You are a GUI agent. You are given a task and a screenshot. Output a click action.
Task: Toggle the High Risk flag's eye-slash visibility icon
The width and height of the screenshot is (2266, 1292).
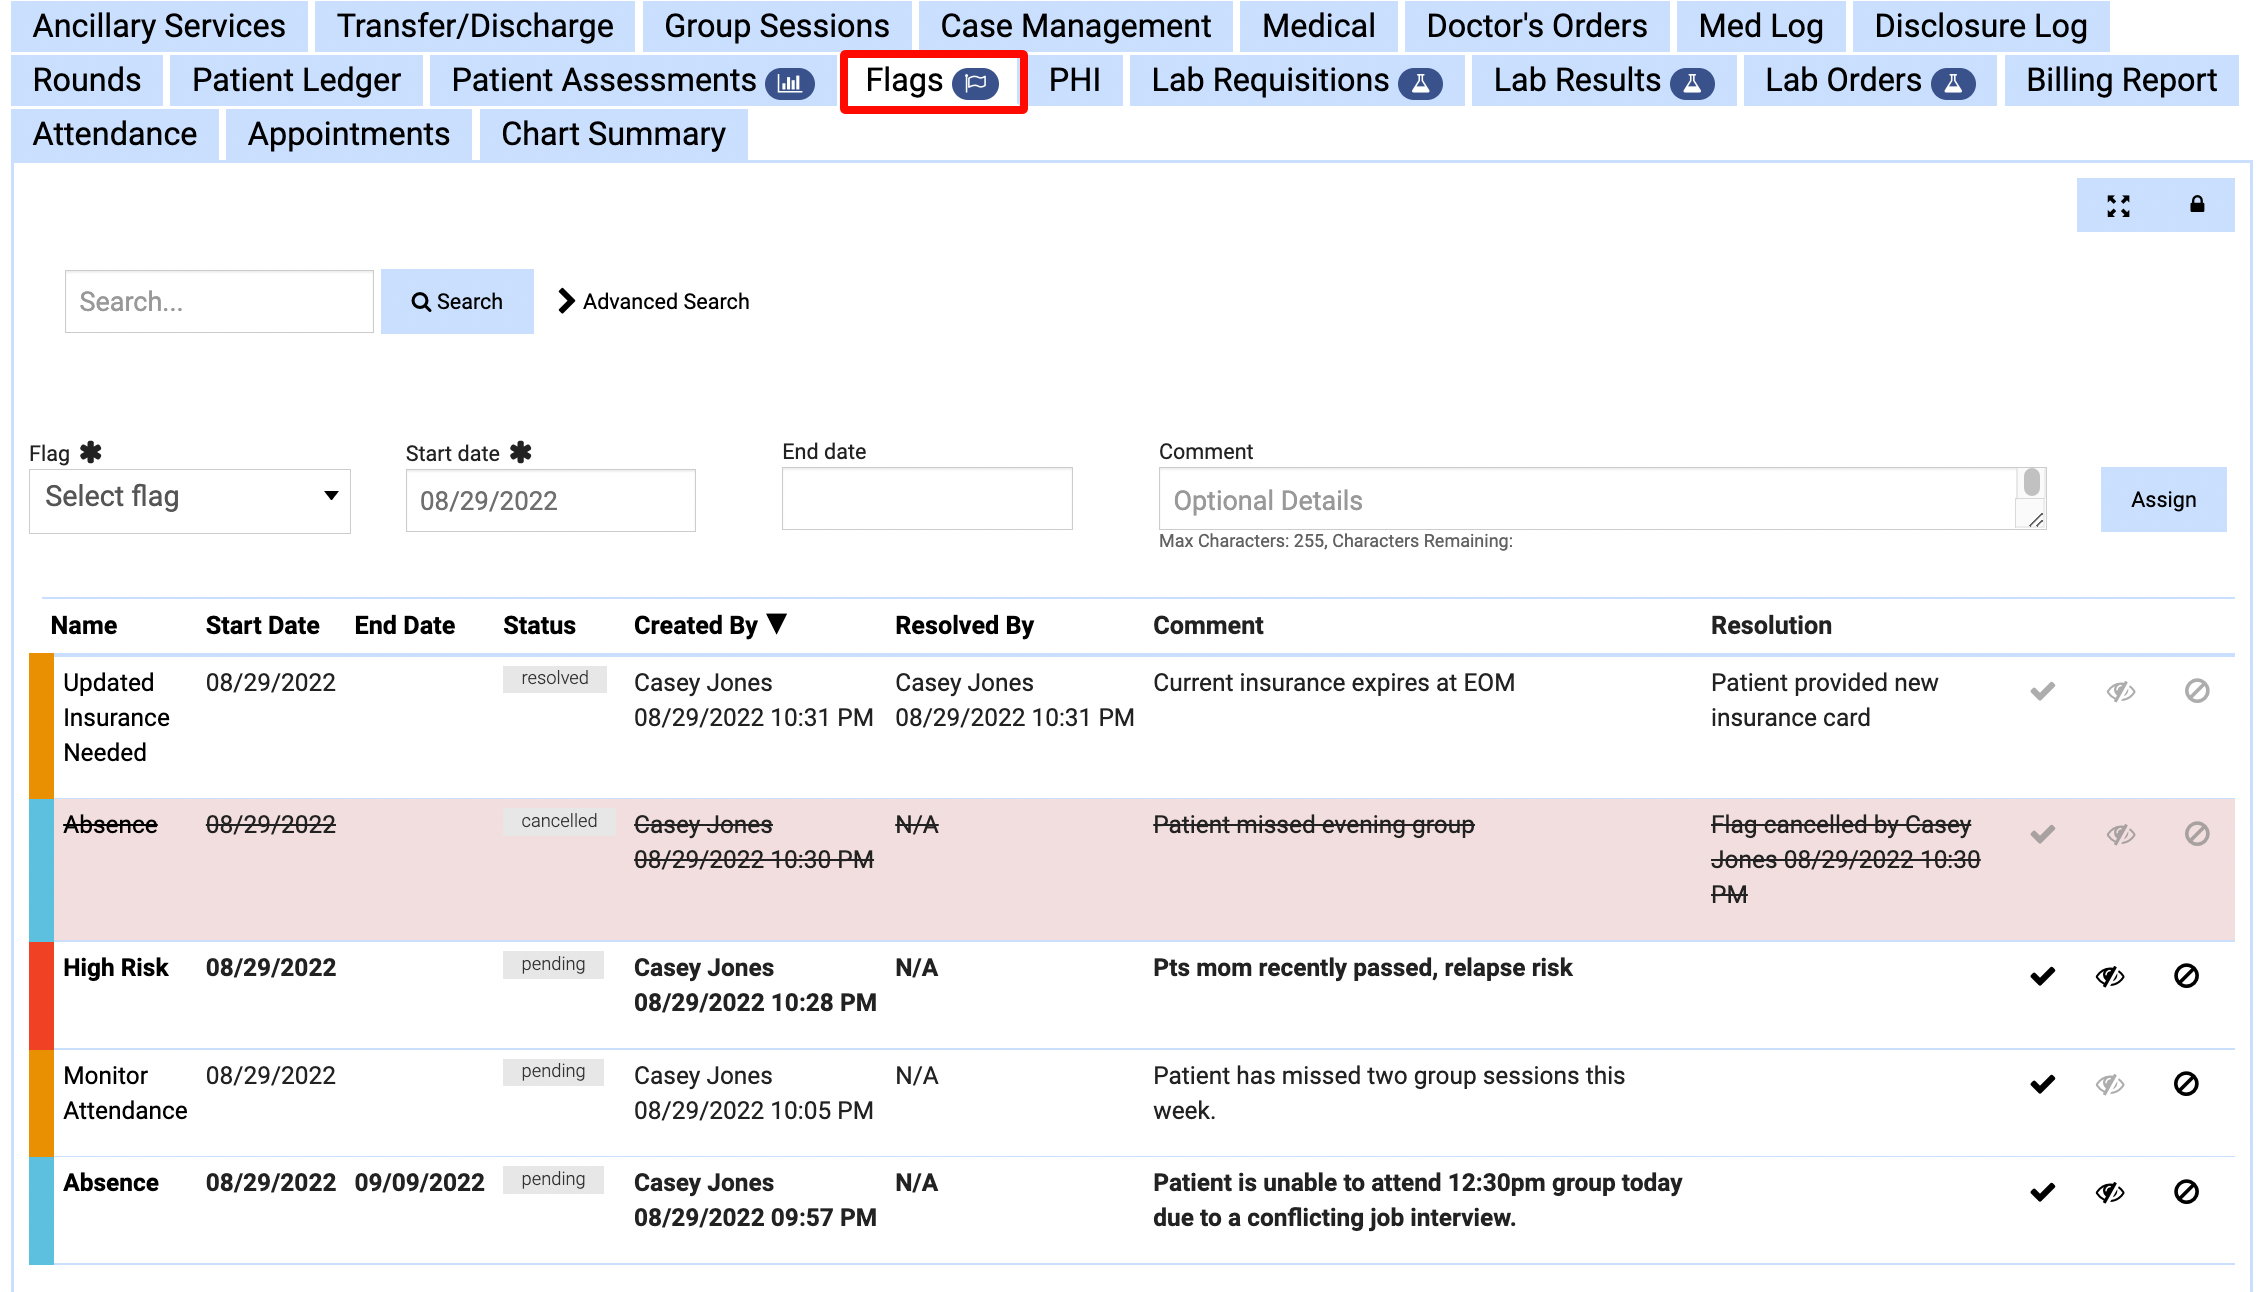2110,976
